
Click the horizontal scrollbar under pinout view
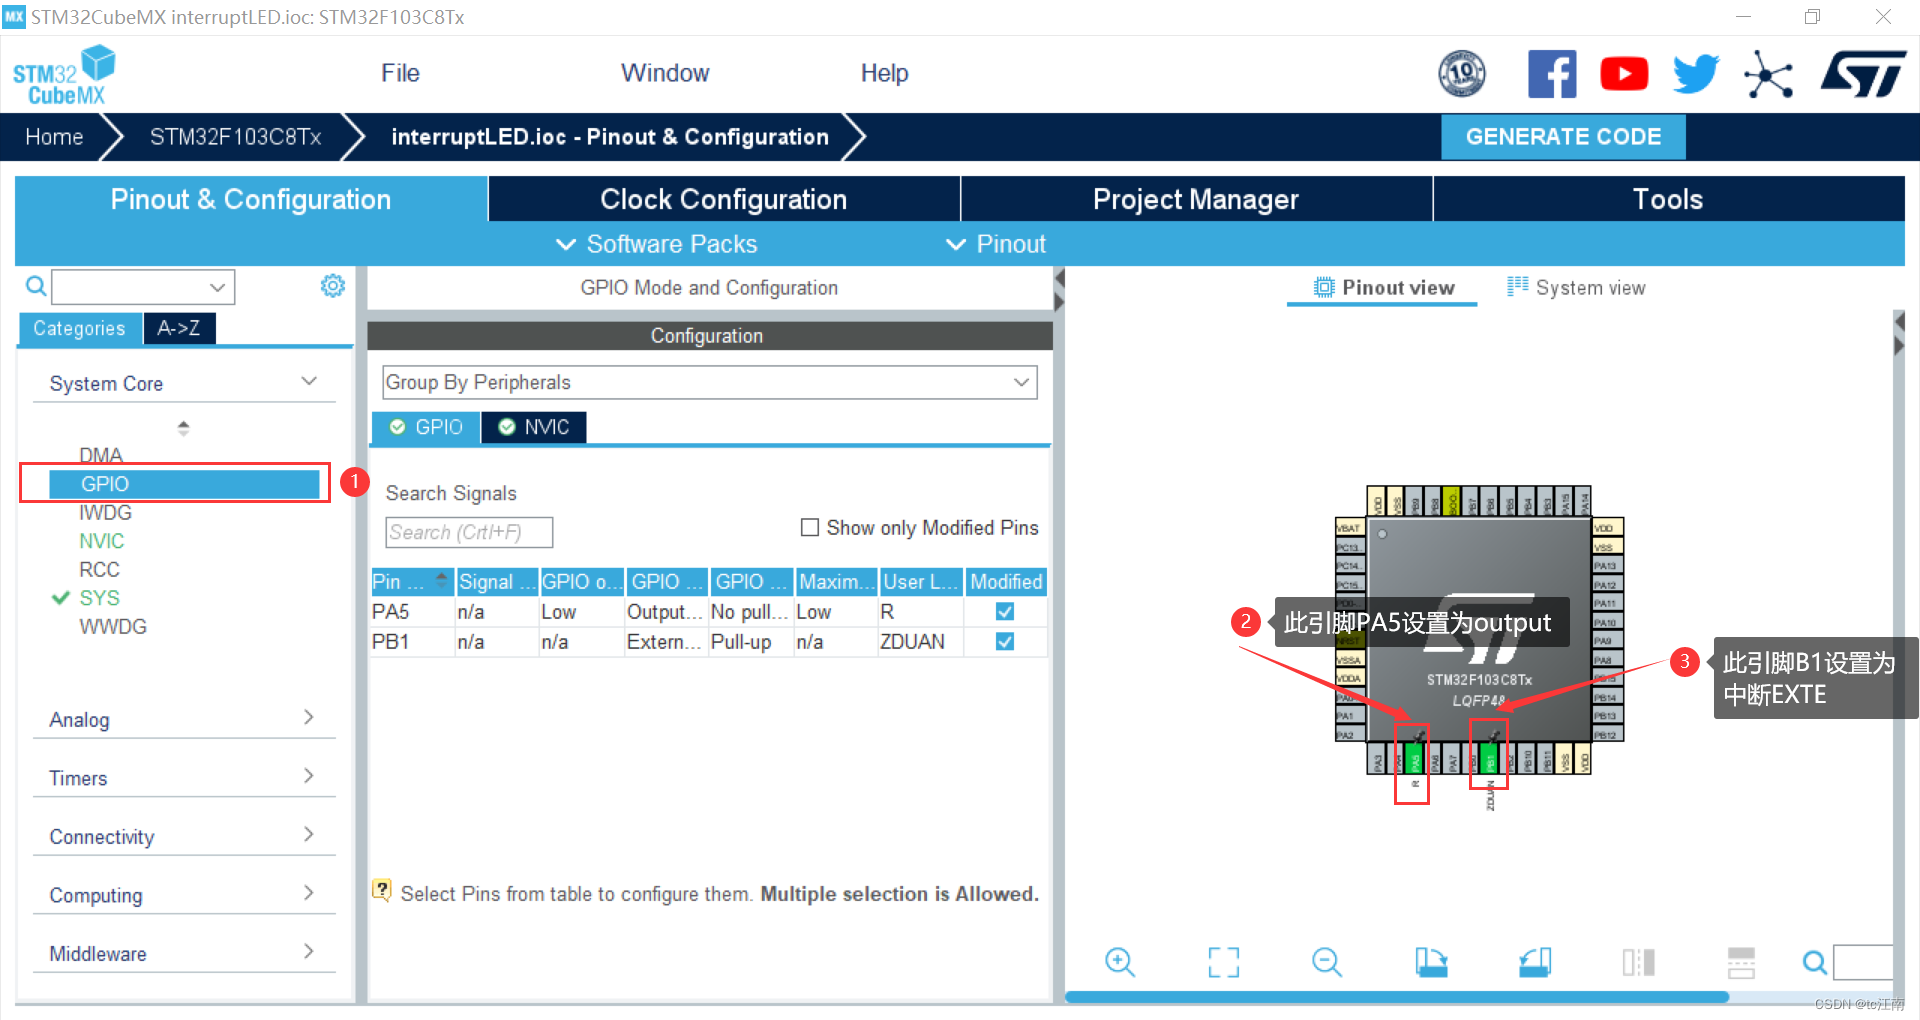pos(1396,997)
